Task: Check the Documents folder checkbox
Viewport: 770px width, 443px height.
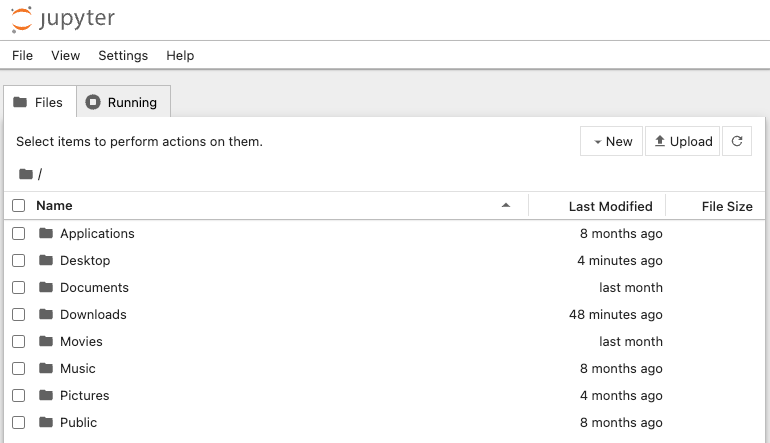Action: (x=18, y=288)
